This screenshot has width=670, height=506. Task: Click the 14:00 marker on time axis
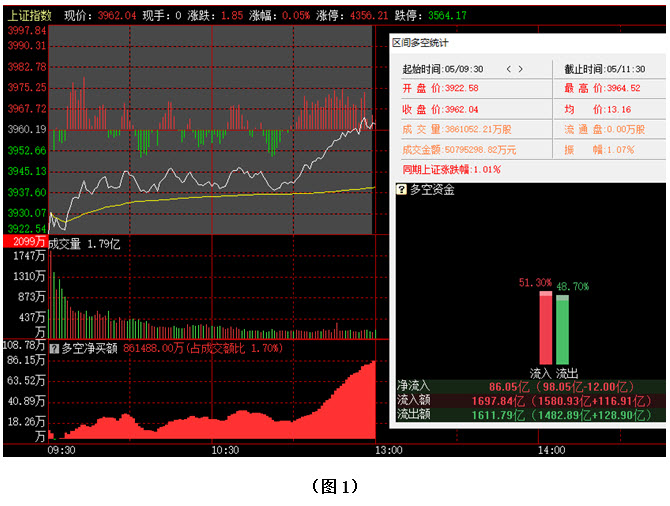(x=551, y=451)
